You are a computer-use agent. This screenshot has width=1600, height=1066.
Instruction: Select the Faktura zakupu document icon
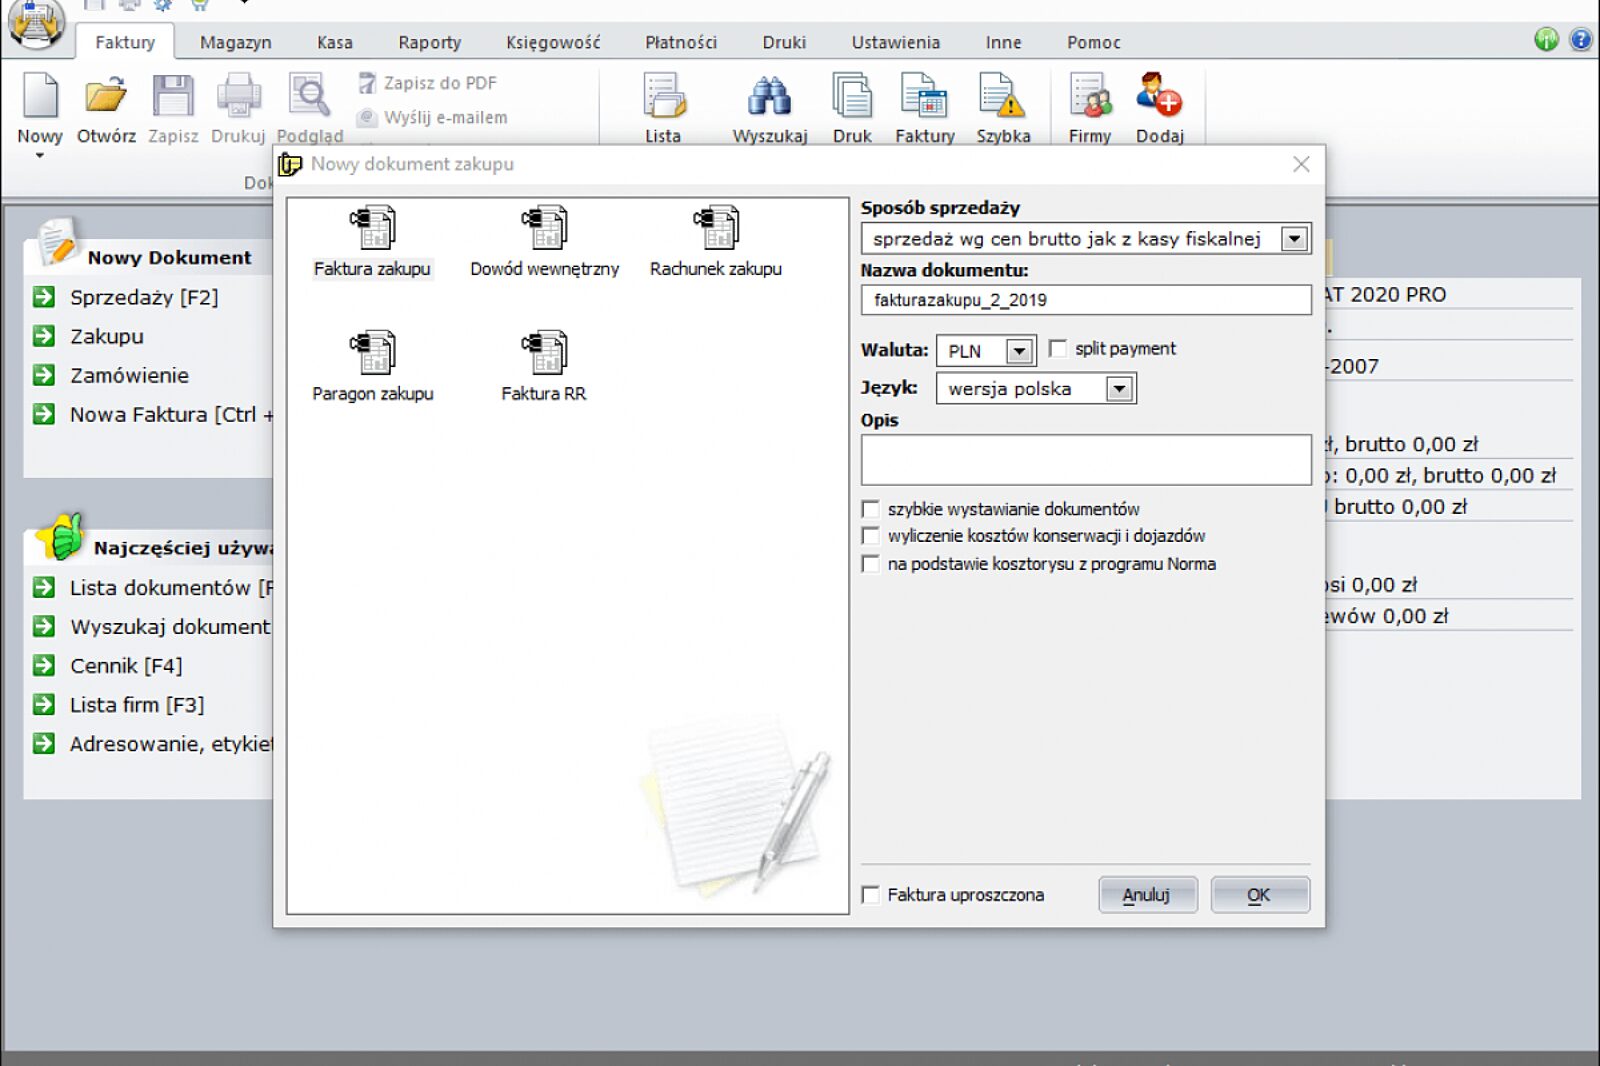(372, 229)
